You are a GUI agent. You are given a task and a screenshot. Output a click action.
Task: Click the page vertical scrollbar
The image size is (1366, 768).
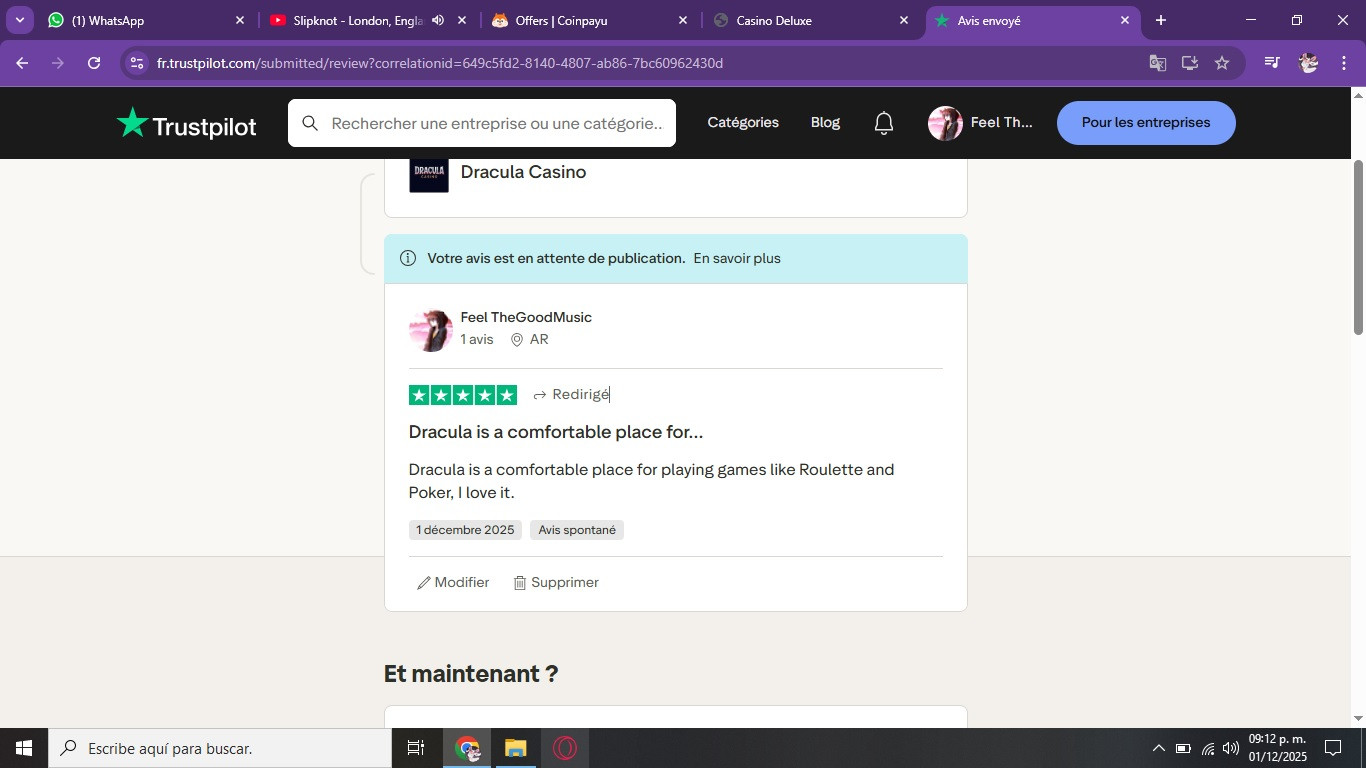coord(1358,247)
